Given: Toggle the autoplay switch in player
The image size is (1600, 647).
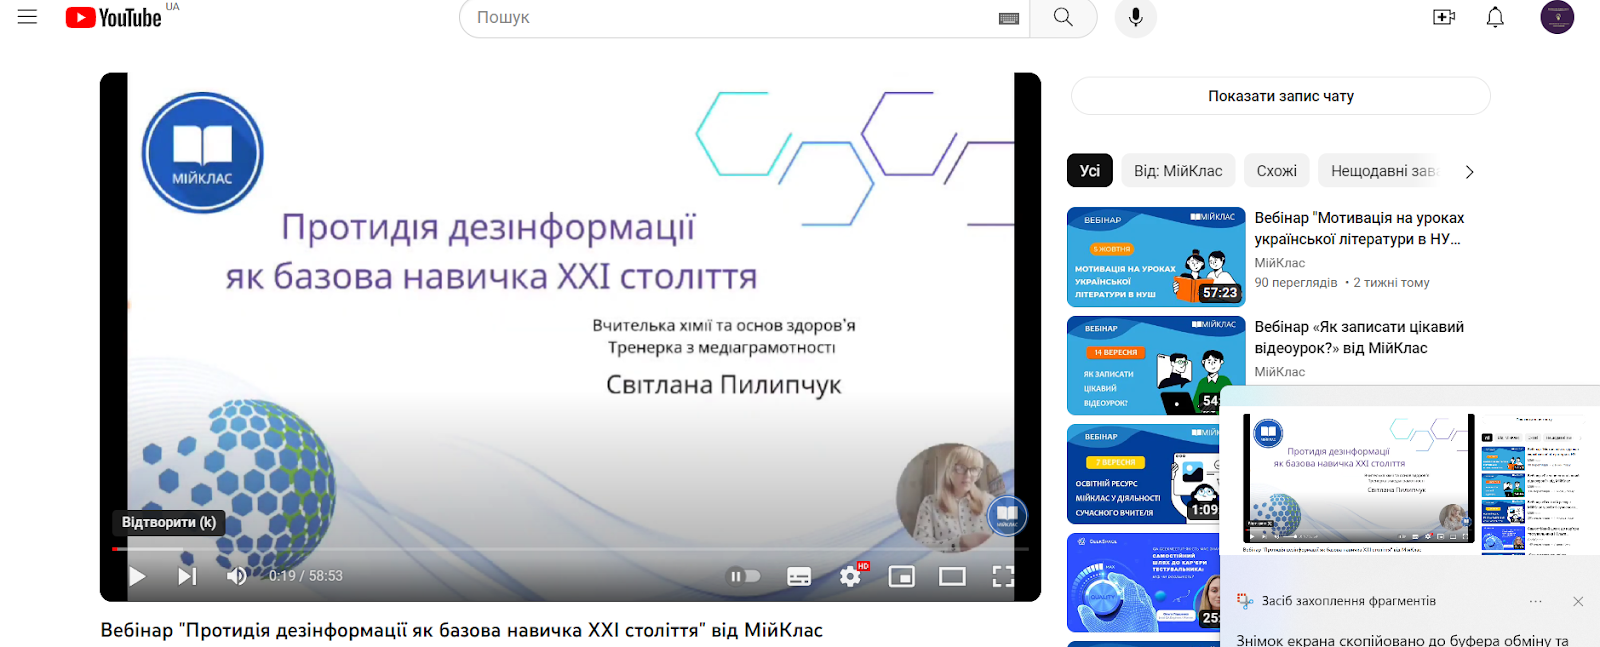Looking at the screenshot, I should pyautogui.click(x=745, y=576).
